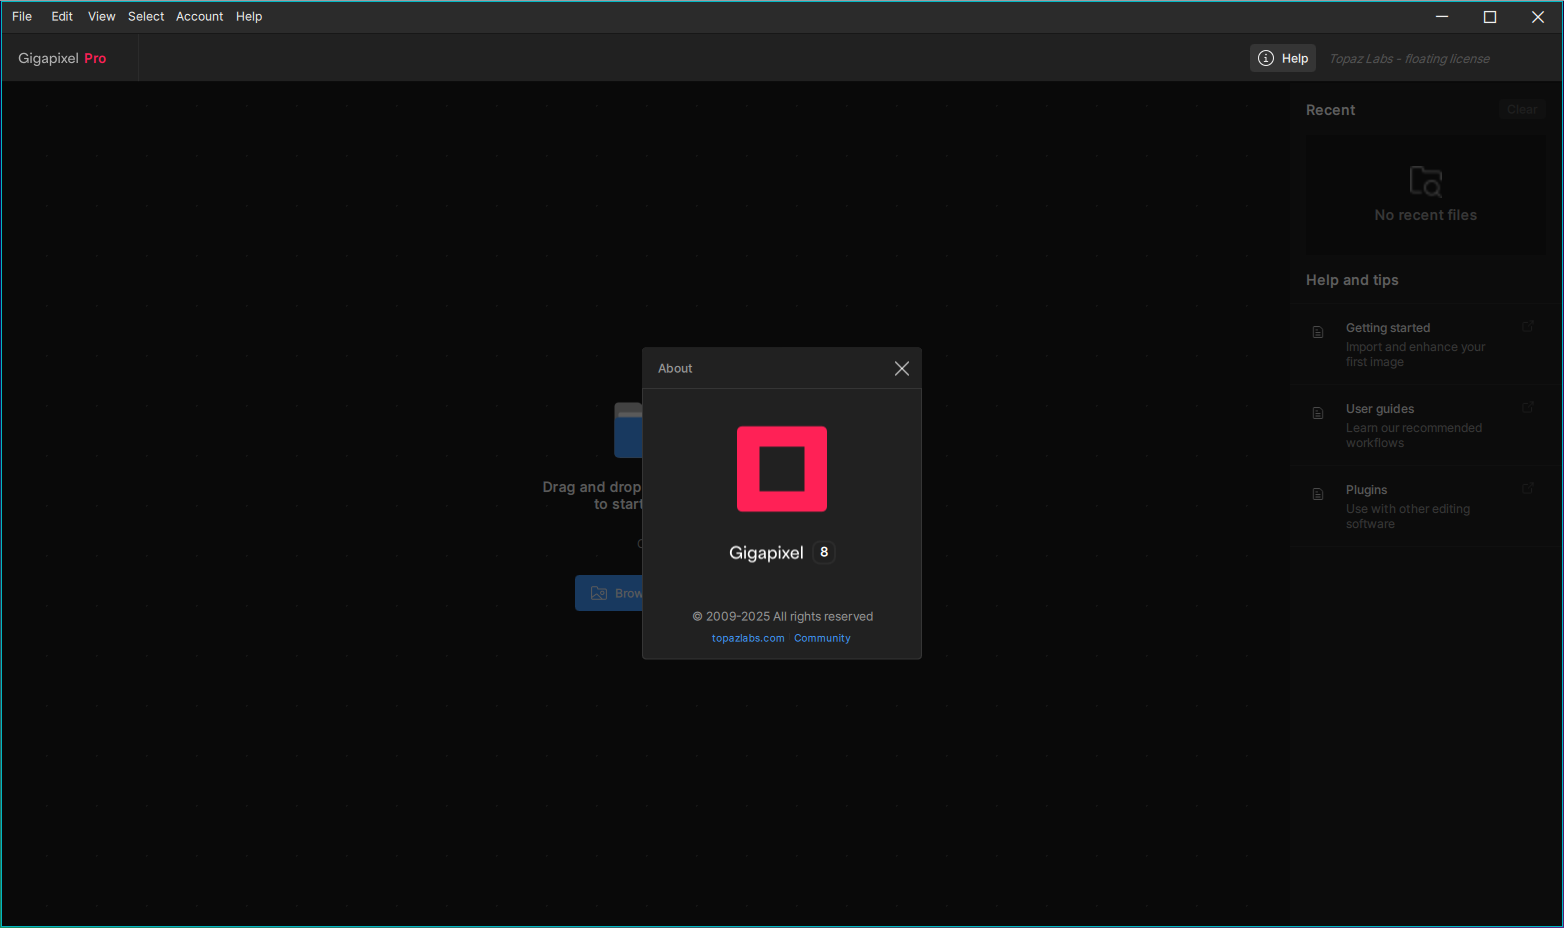The width and height of the screenshot is (1564, 928).
Task: Click the No recent files folder icon
Action: pyautogui.click(x=1426, y=181)
